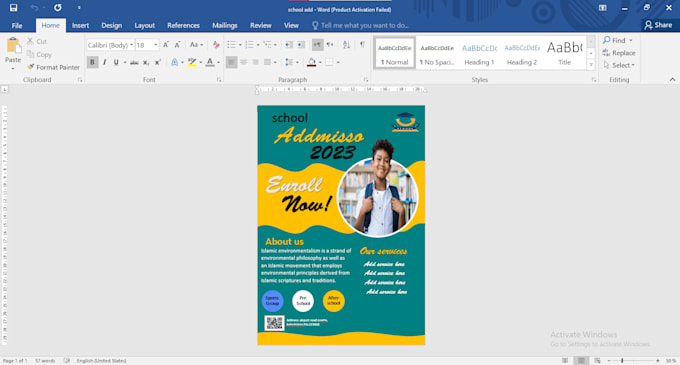This screenshot has height=365, width=680.
Task: Increase font size with Grow Font icon
Action: coord(166,45)
